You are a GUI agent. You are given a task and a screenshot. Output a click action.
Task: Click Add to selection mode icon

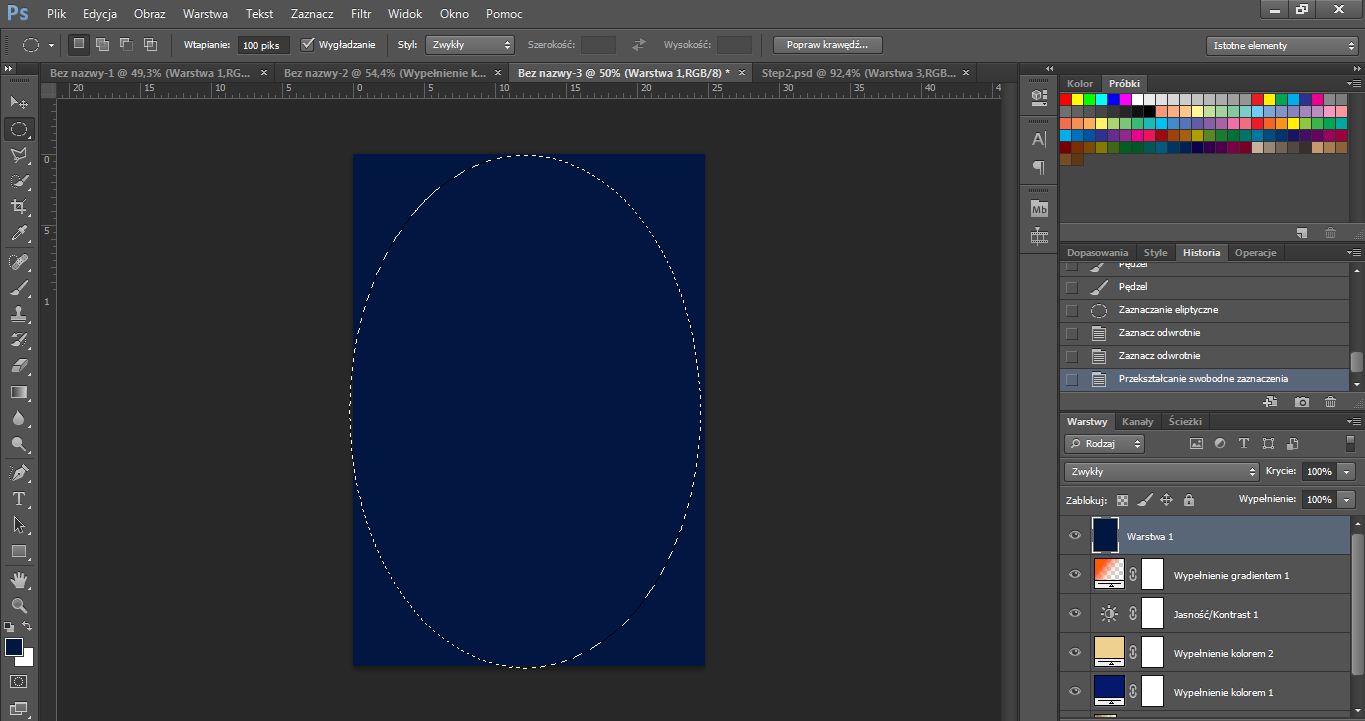102,45
